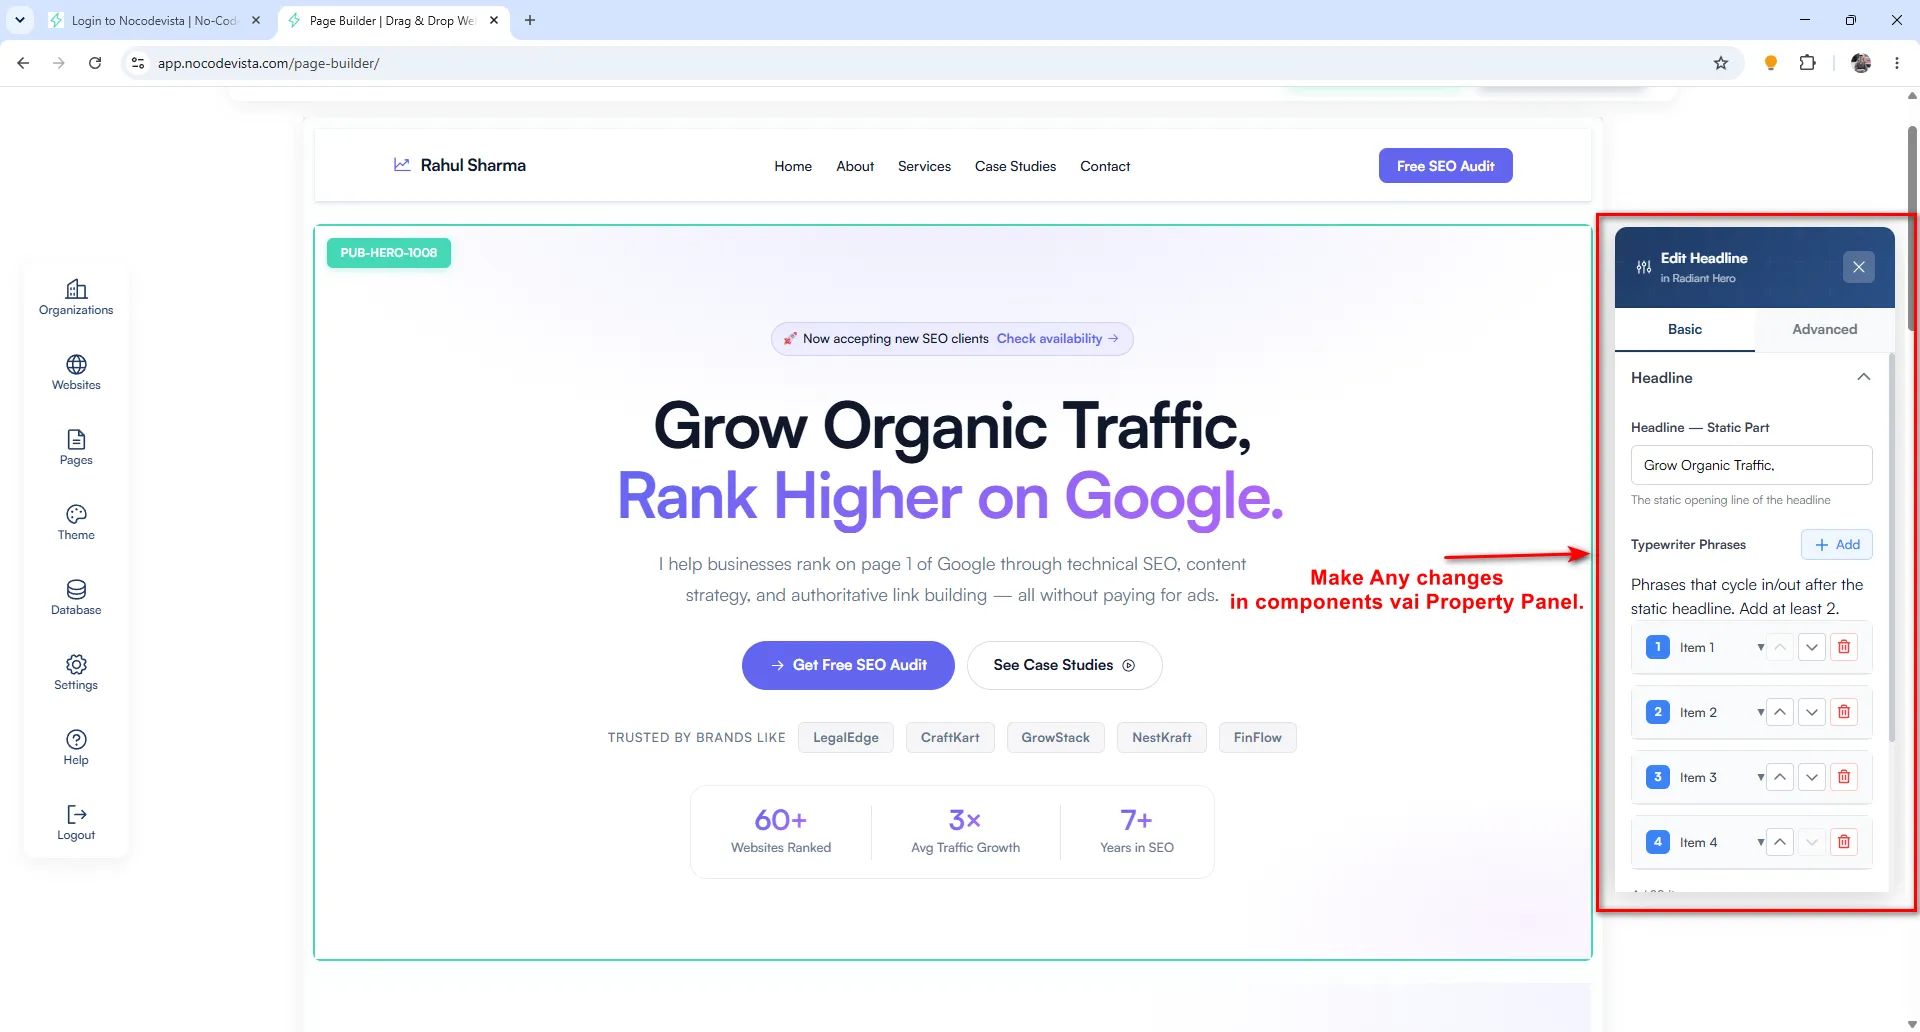Collapse the Headline section
The image size is (1920, 1032).
coord(1863,377)
